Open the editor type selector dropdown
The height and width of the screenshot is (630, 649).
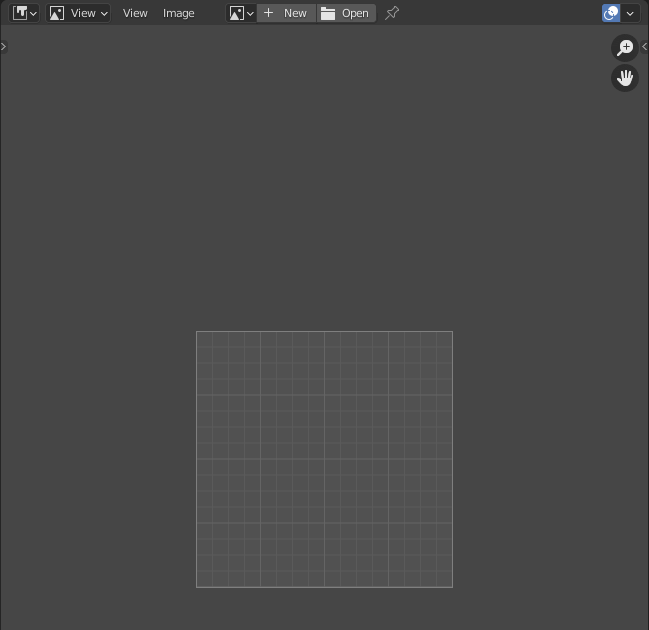click(x=24, y=13)
